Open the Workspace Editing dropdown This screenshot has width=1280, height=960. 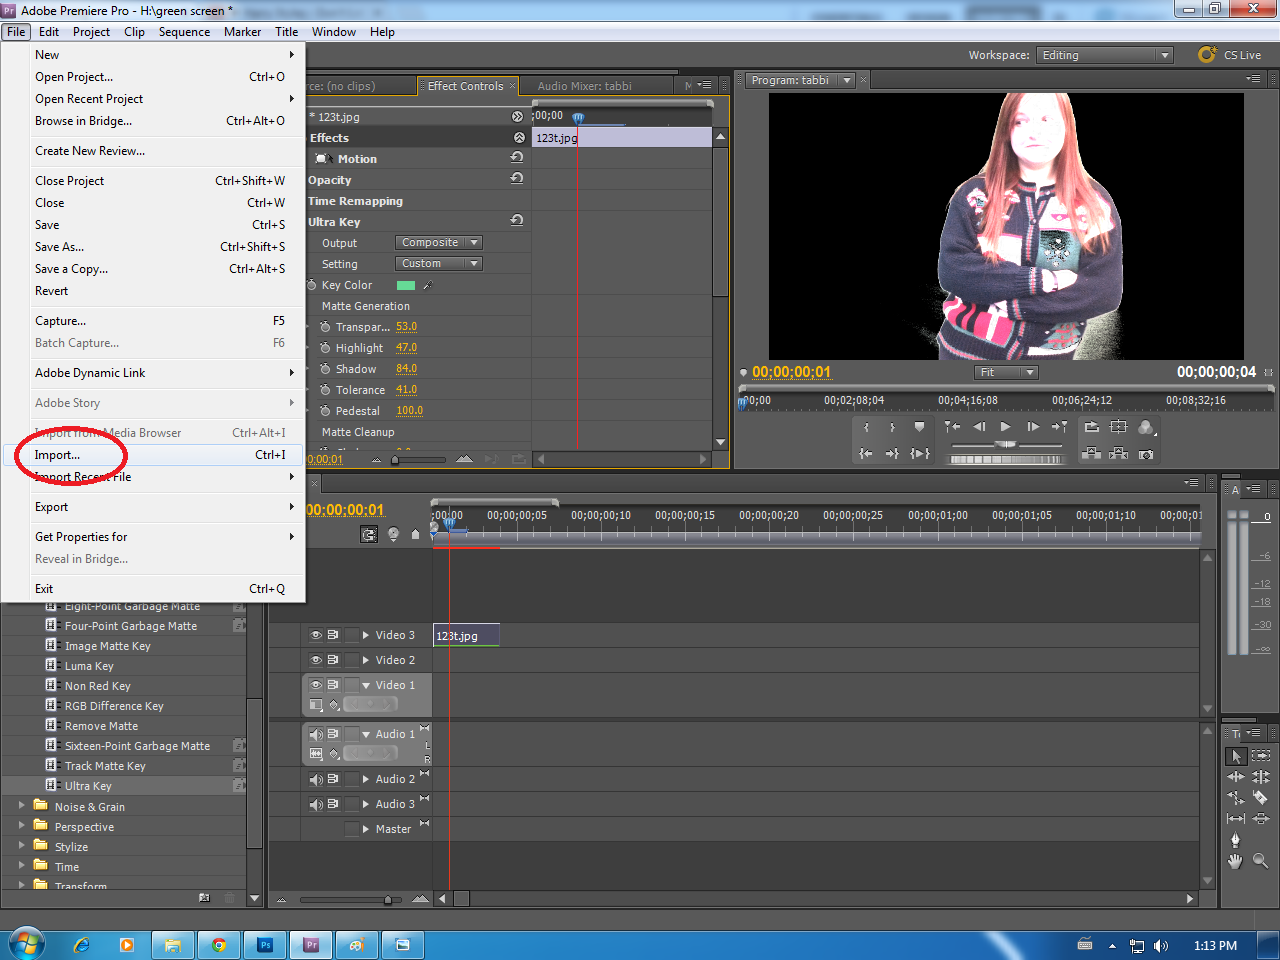point(1104,55)
